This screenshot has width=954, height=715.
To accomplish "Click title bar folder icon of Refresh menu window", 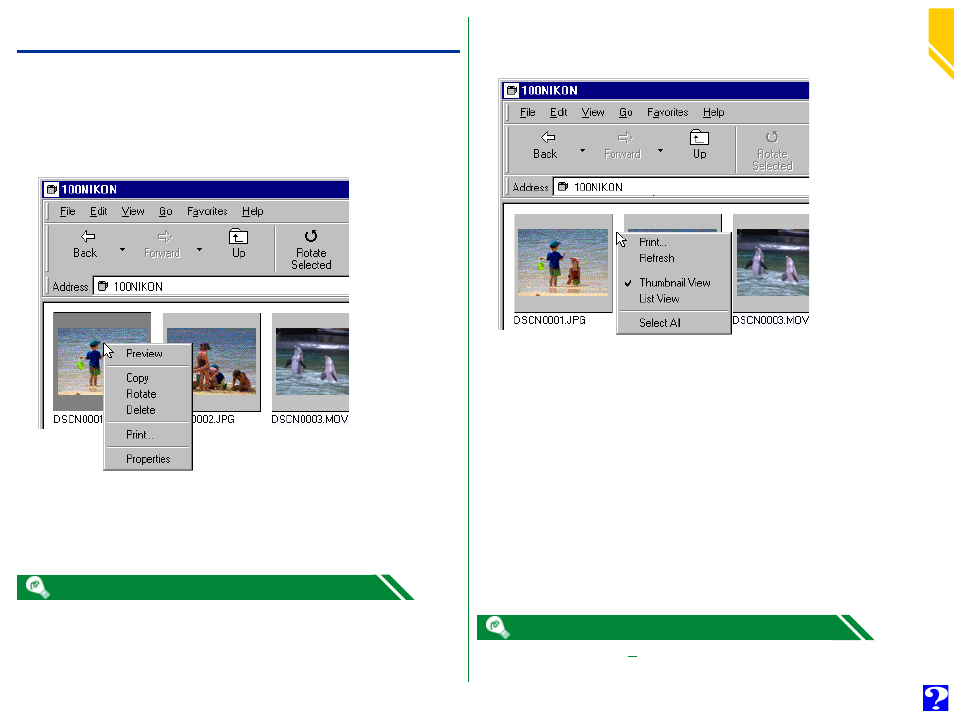I will [512, 91].
